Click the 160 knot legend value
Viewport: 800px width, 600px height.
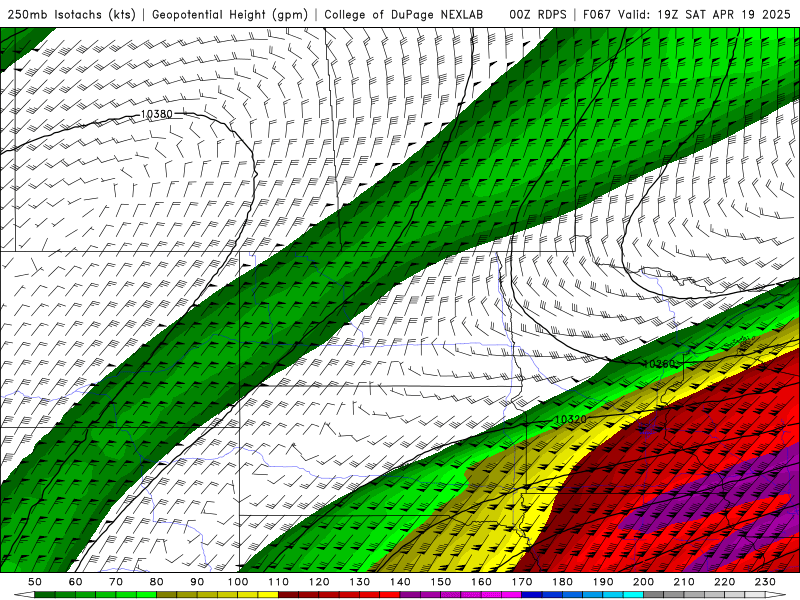[x=481, y=582]
